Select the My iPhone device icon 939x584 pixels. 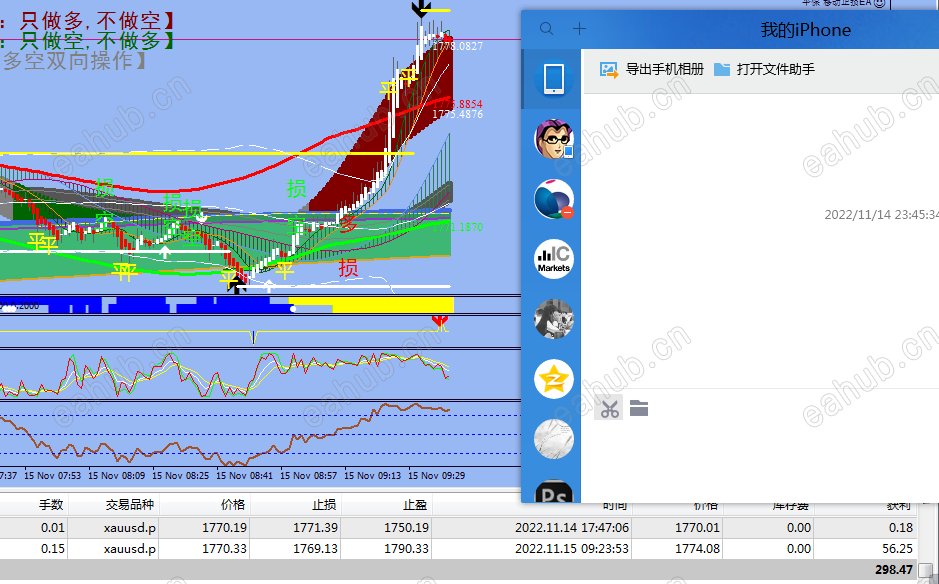(553, 78)
